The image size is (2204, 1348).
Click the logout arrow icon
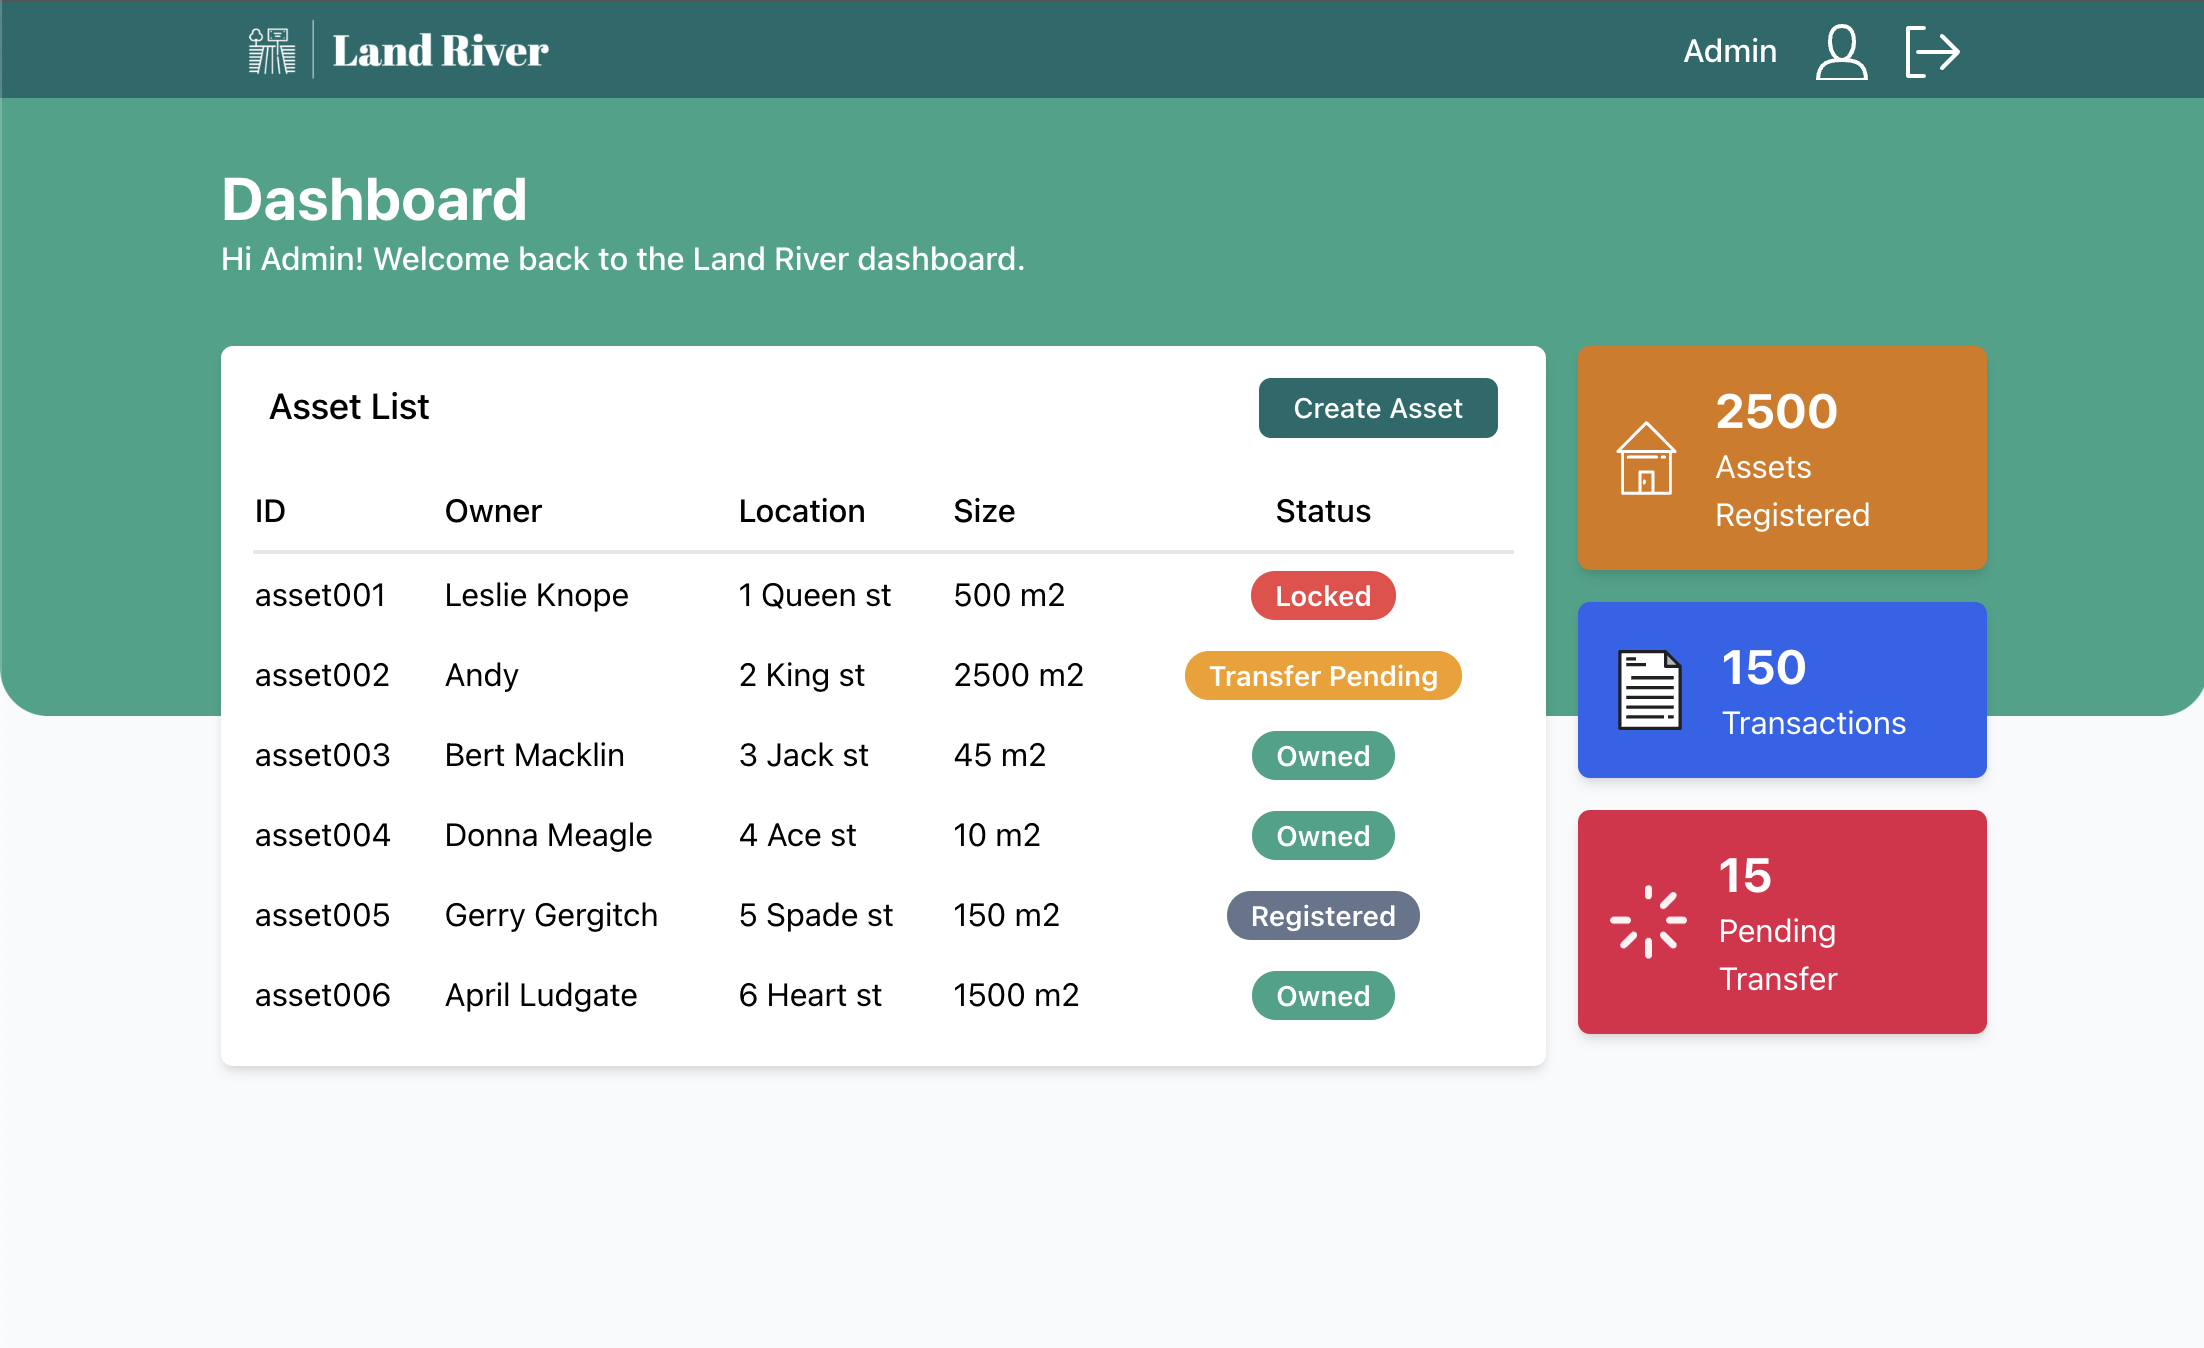point(1932,52)
